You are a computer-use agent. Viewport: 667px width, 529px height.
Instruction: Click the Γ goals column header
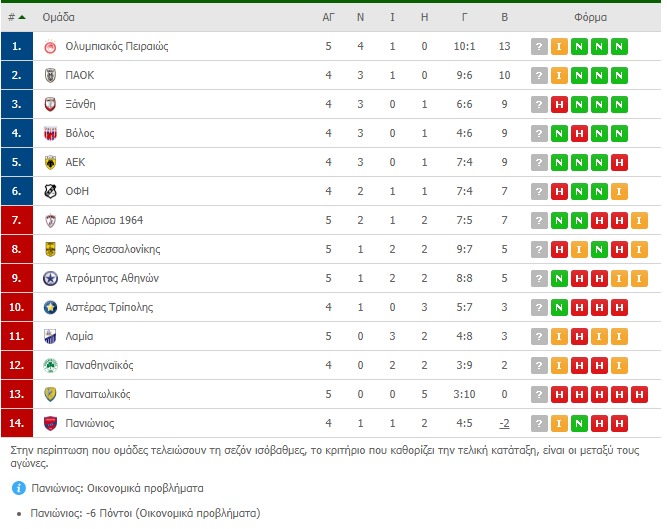tap(464, 17)
